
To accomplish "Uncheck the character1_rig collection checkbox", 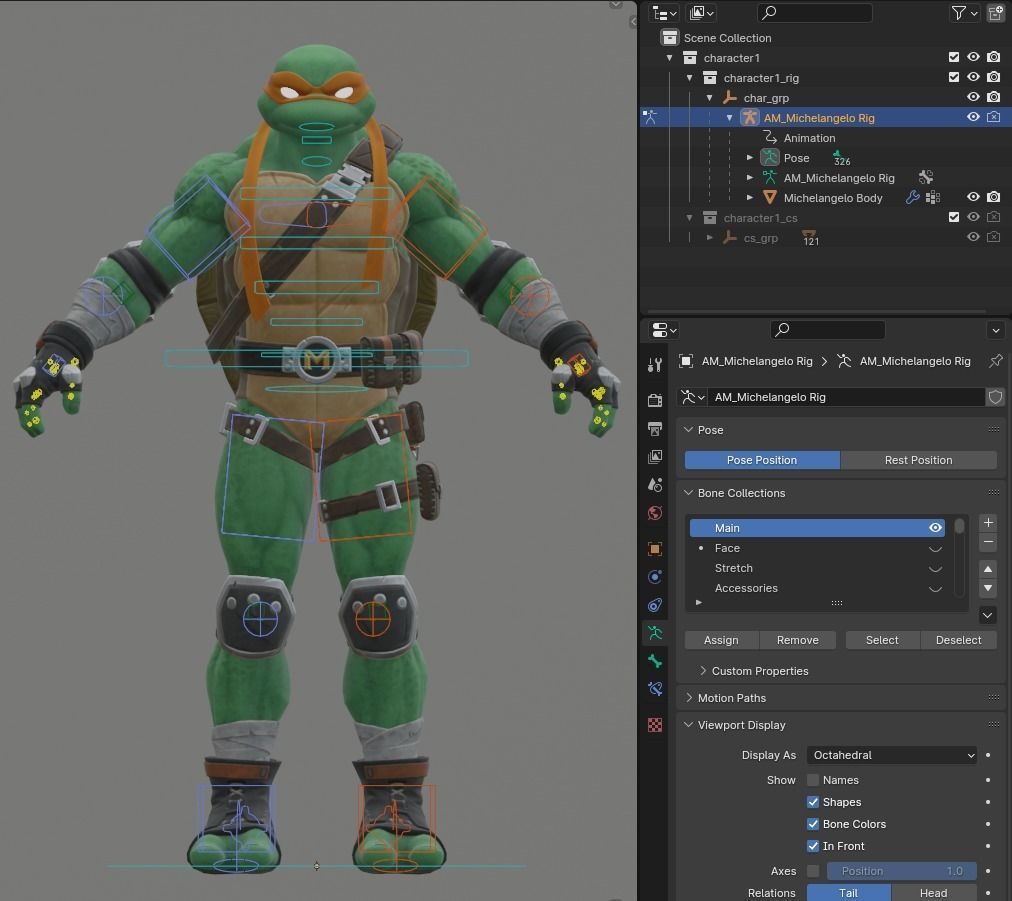I will [x=954, y=77].
